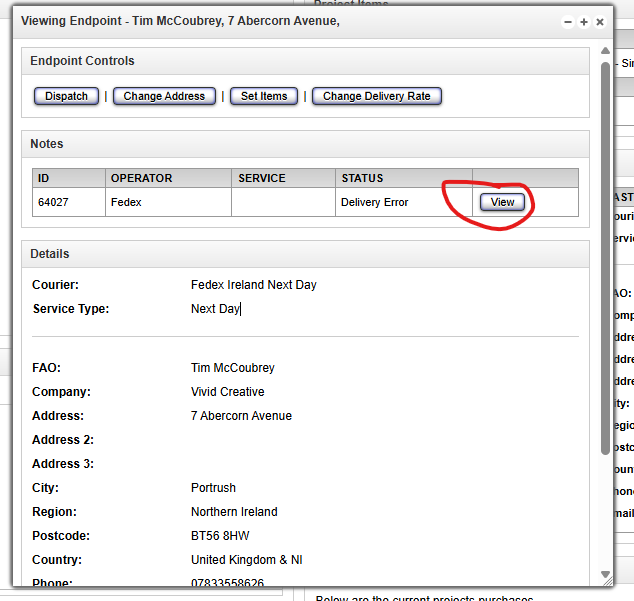Maximize the Viewing Endpoint dialog
The image size is (634, 601).
point(584,22)
